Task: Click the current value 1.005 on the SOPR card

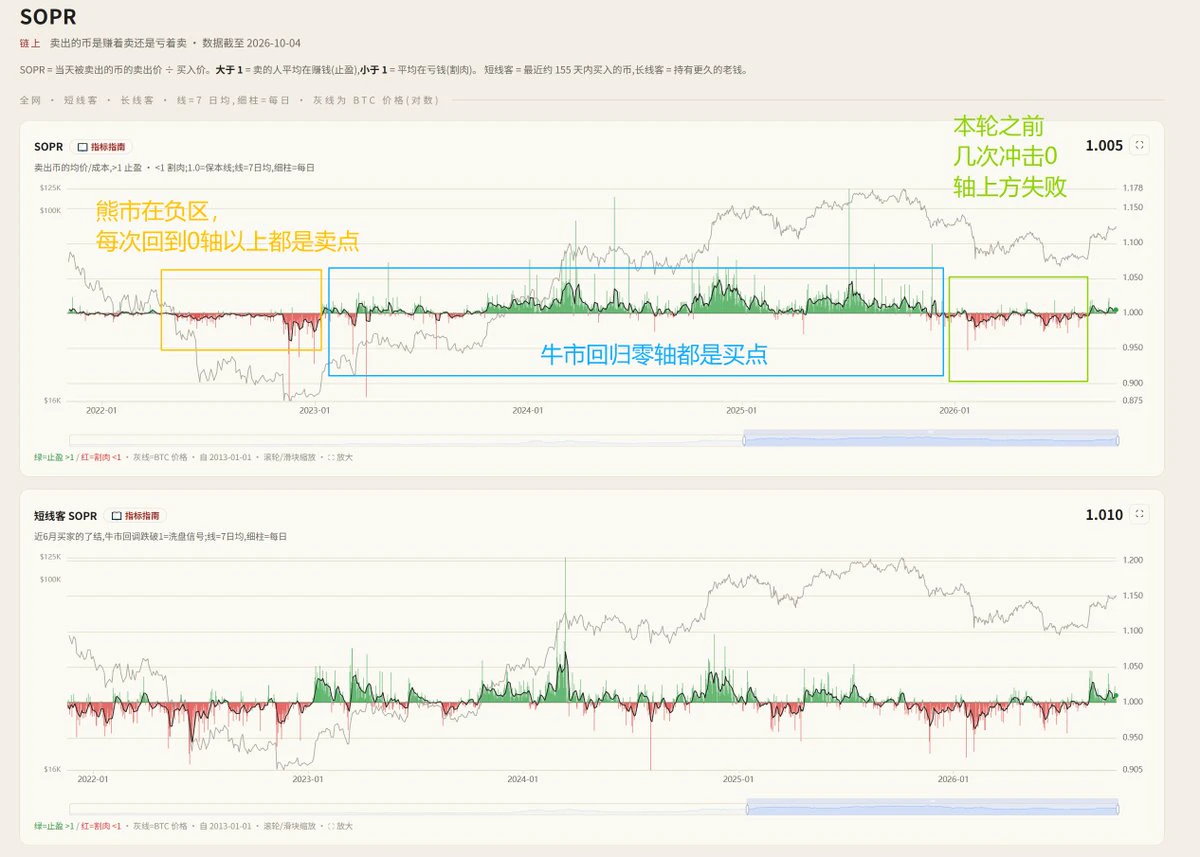Action: pyautogui.click(x=1104, y=146)
